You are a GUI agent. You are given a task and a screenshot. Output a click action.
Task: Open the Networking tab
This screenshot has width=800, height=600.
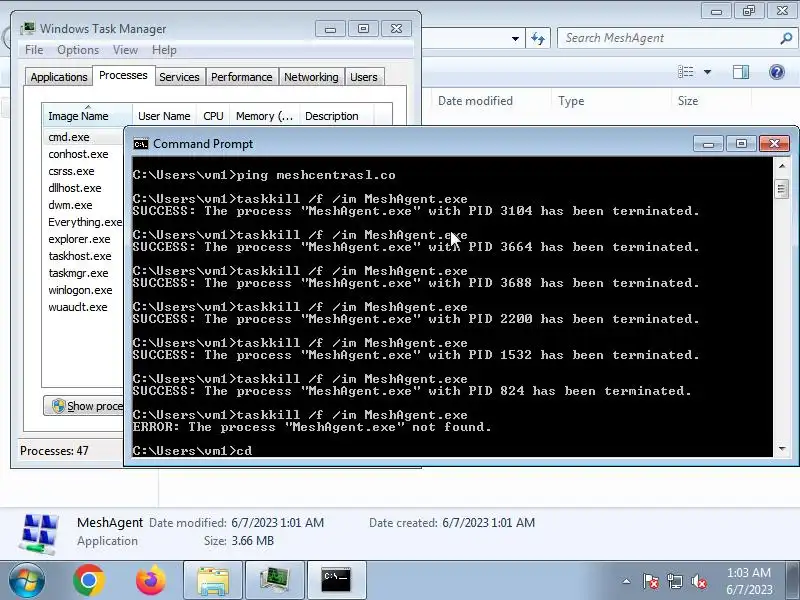[x=311, y=77]
